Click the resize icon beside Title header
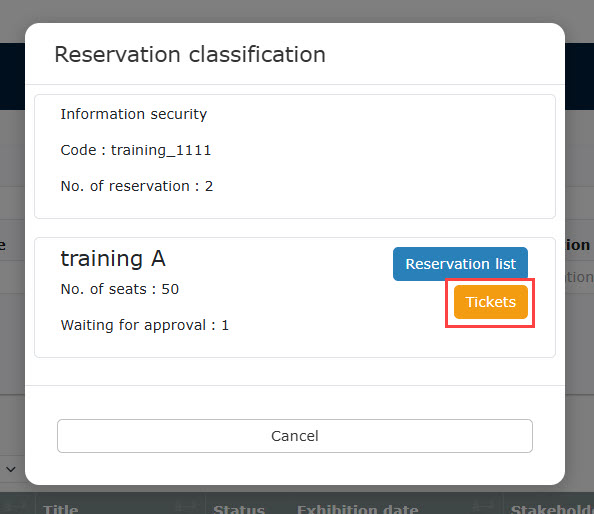 click(x=186, y=506)
